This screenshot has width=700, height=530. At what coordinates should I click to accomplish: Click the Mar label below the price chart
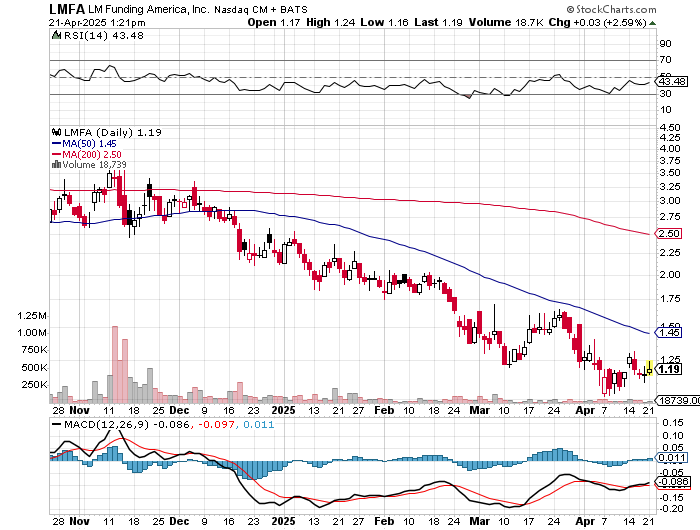coord(480,410)
